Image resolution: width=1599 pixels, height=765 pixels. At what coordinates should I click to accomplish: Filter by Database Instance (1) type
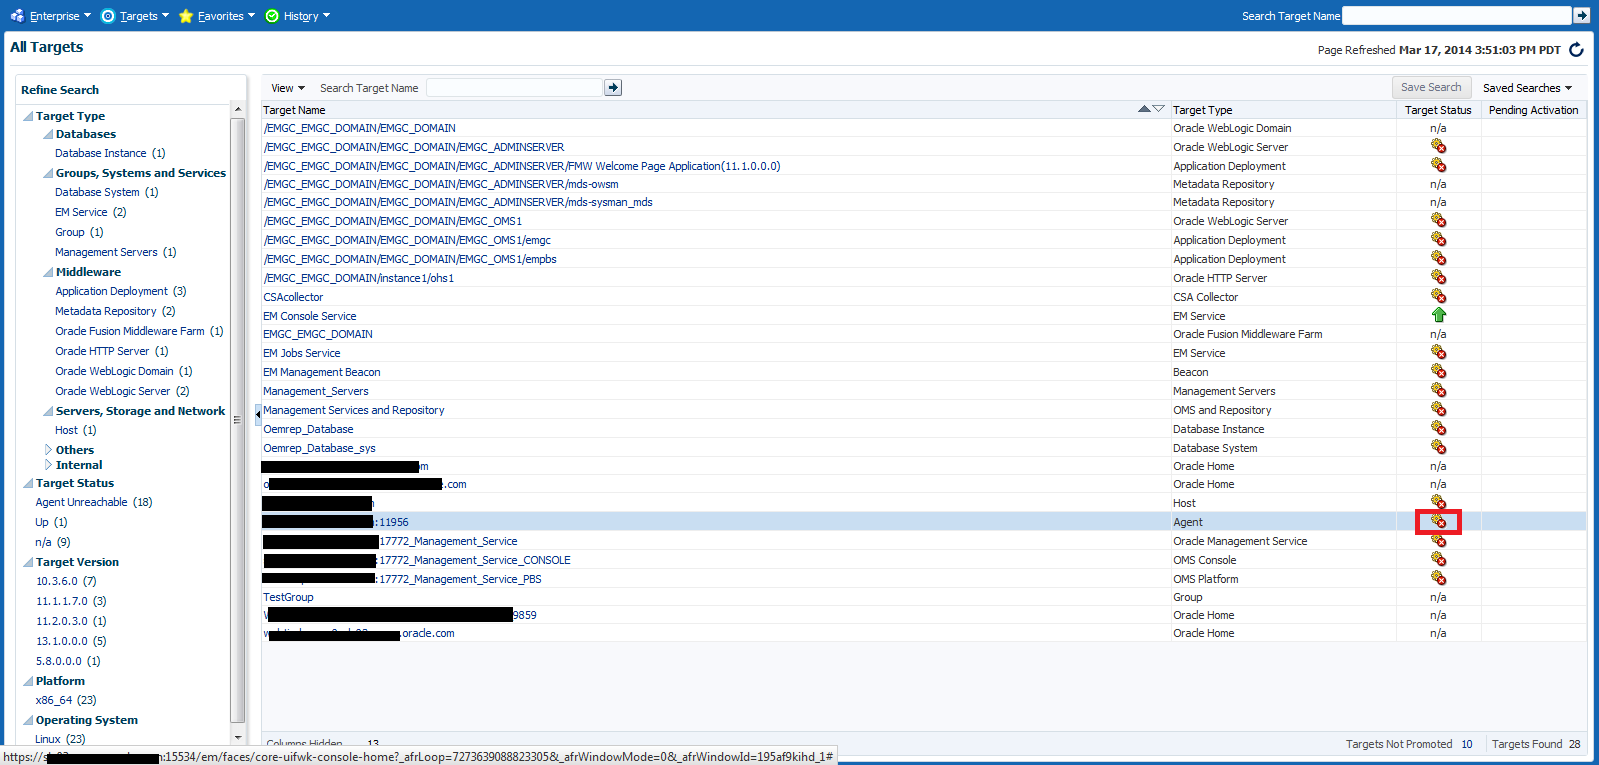(x=110, y=153)
